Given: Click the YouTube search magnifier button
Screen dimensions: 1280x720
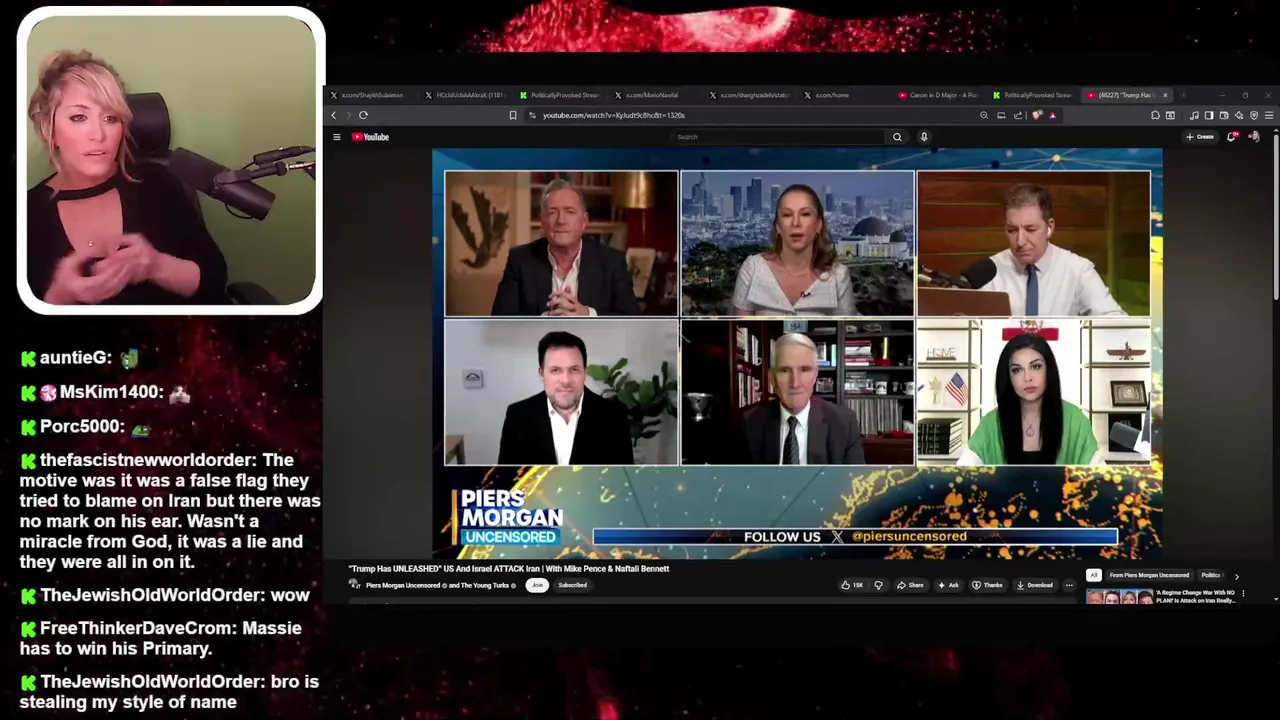Looking at the screenshot, I should coord(897,137).
